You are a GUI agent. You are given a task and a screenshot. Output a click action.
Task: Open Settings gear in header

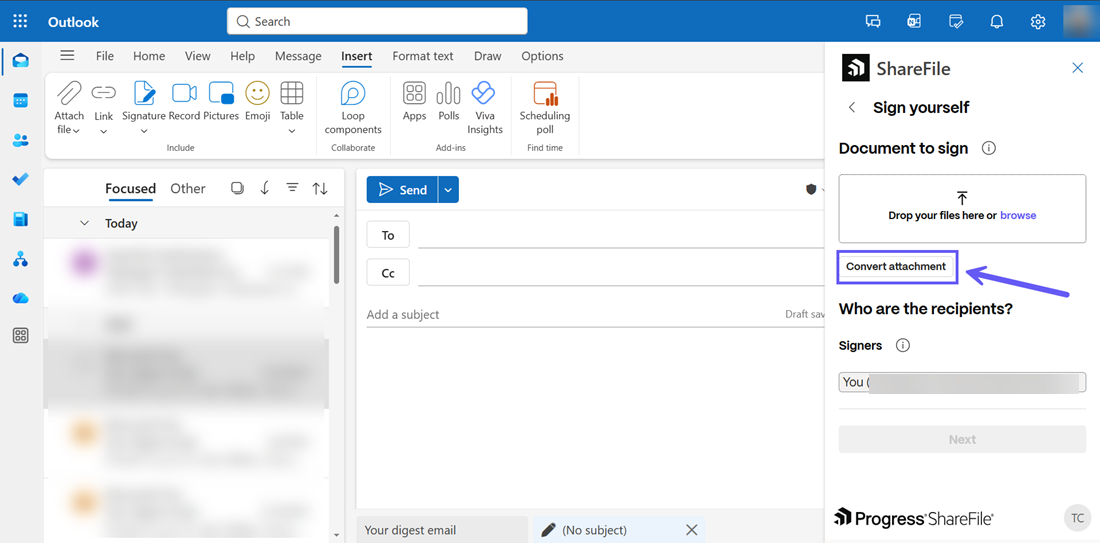pyautogui.click(x=1038, y=21)
